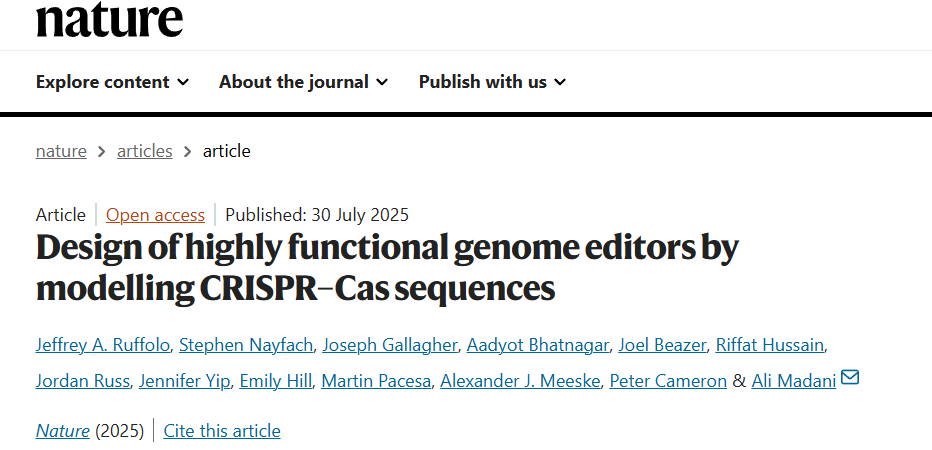Expand the Publish with us menu
Viewport: 932px width, 450px height.
(x=492, y=82)
